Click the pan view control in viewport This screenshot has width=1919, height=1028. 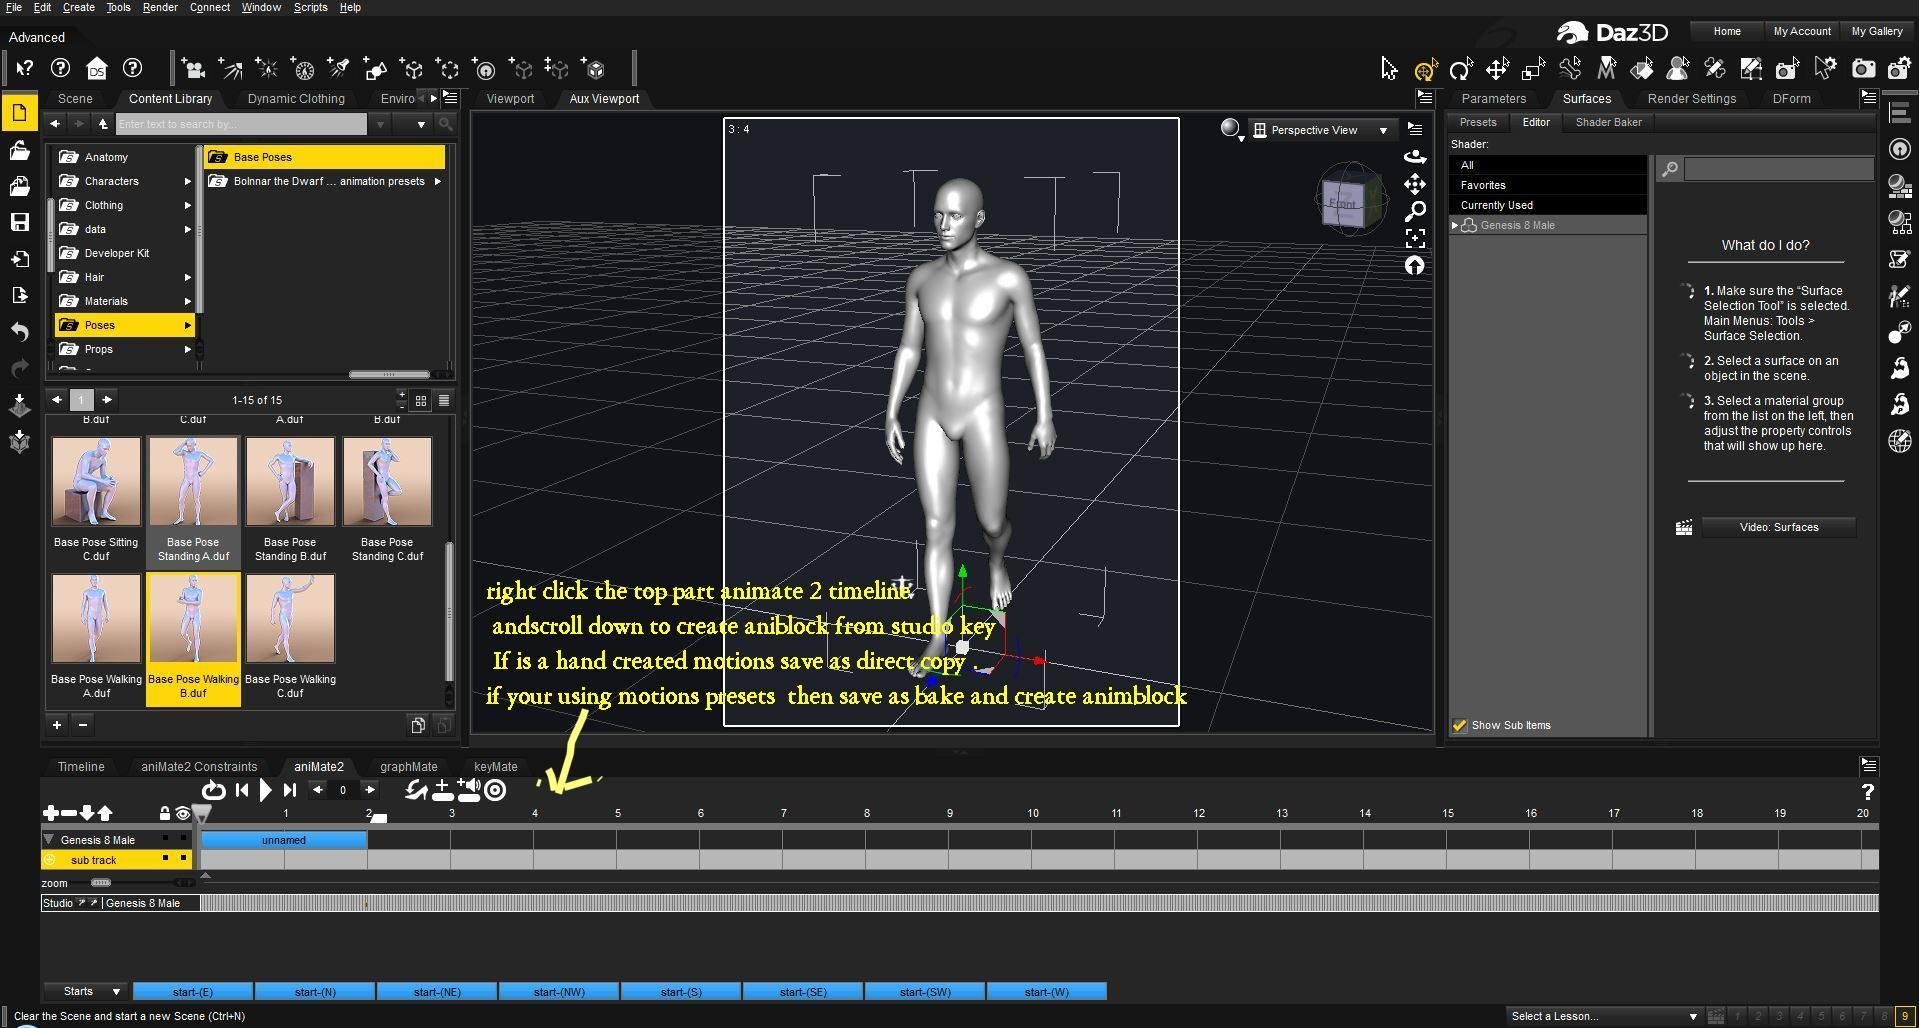pyautogui.click(x=1414, y=184)
